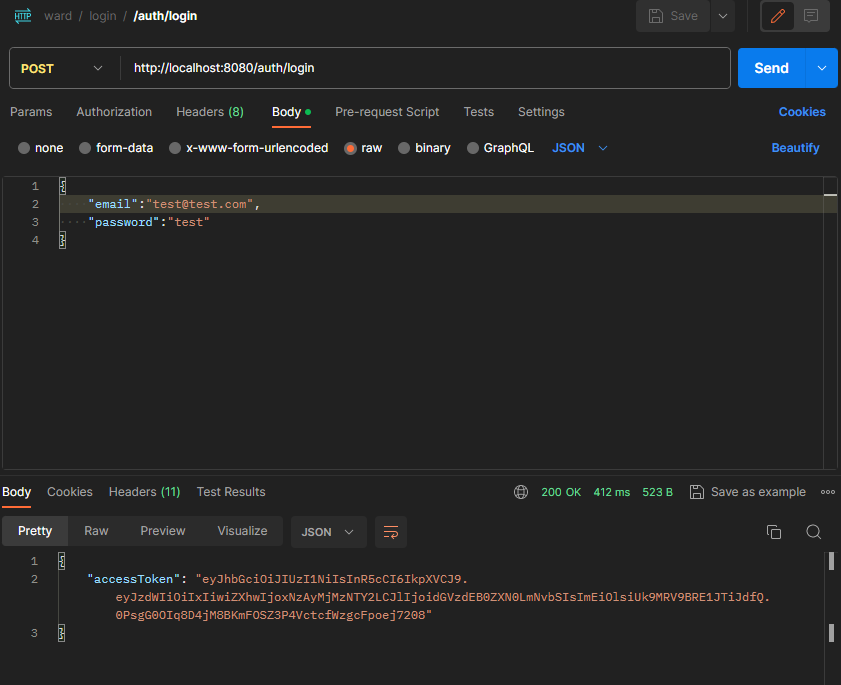Open the Tests tab
This screenshot has width=841, height=685.
[x=478, y=112]
